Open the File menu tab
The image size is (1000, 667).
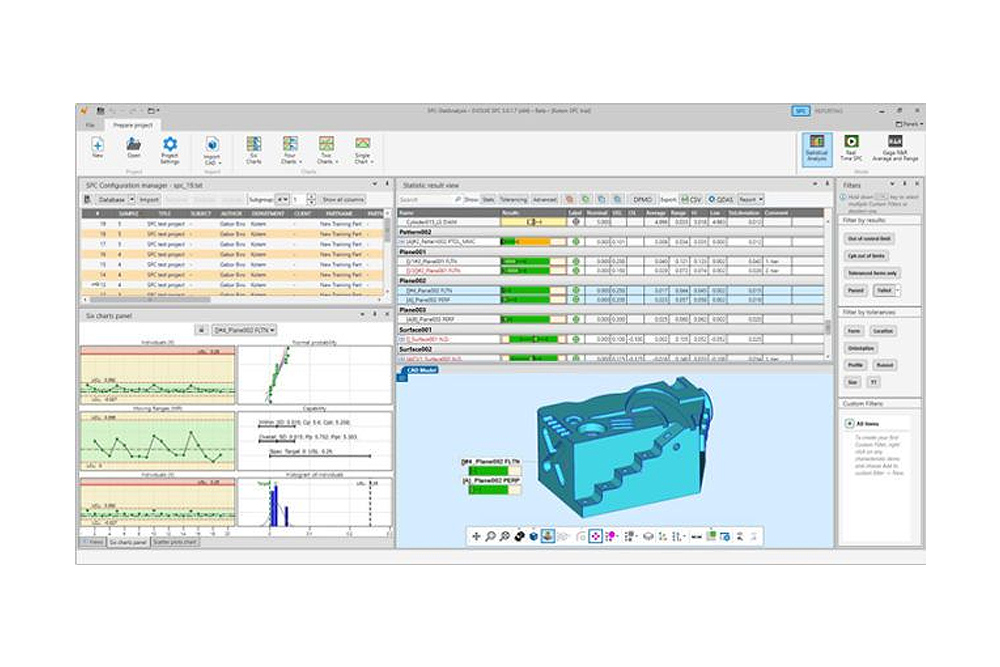click(90, 124)
